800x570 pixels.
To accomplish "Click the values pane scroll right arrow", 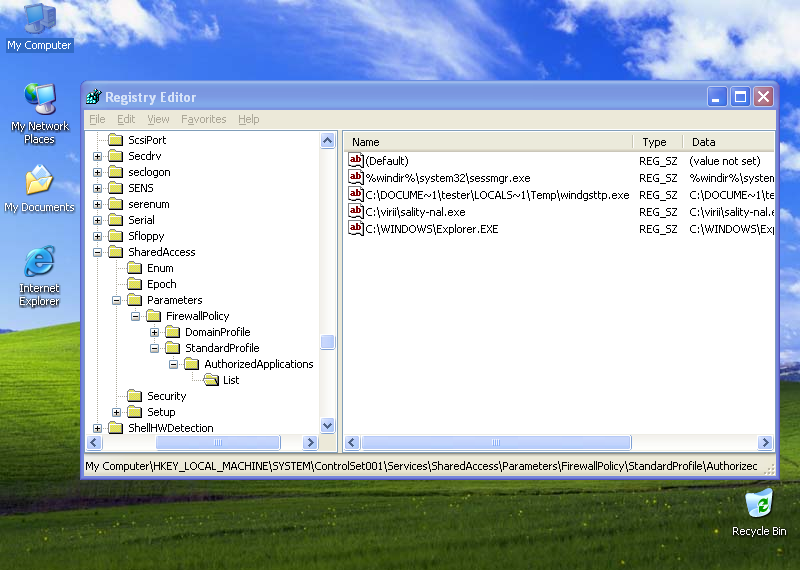I will (765, 442).
